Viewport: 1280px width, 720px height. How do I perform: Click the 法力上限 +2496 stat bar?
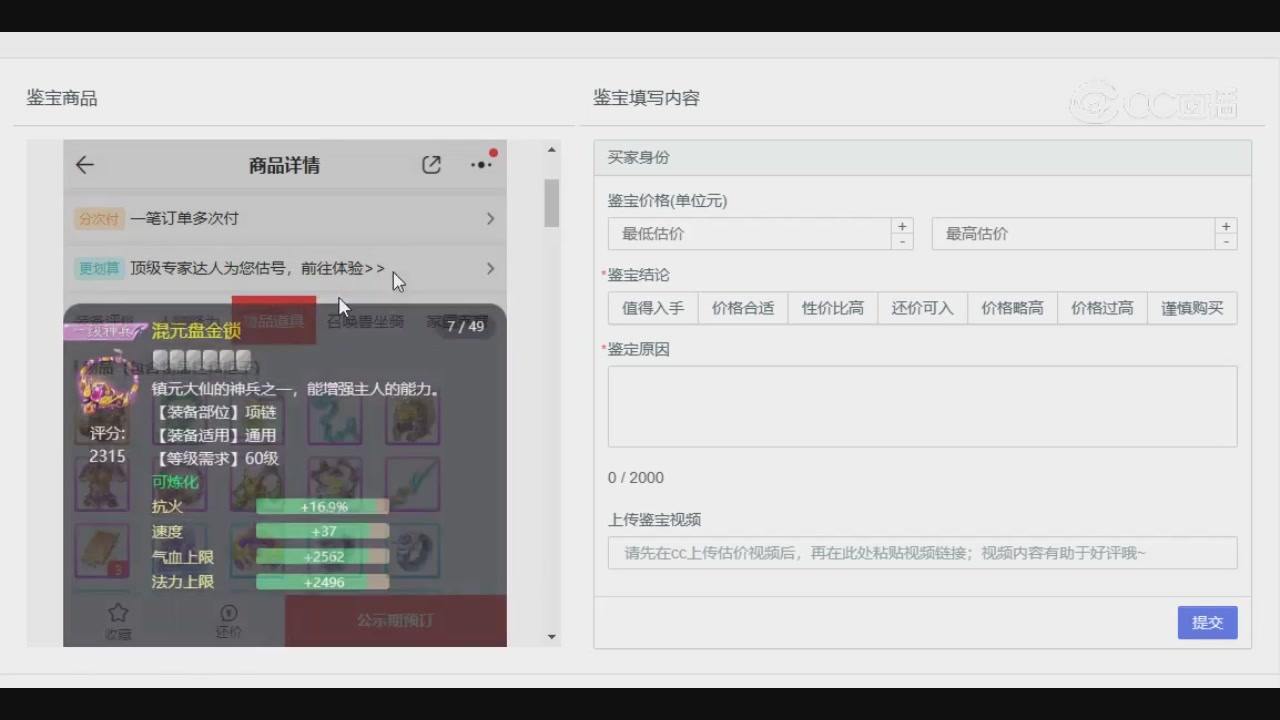pyautogui.click(x=323, y=582)
